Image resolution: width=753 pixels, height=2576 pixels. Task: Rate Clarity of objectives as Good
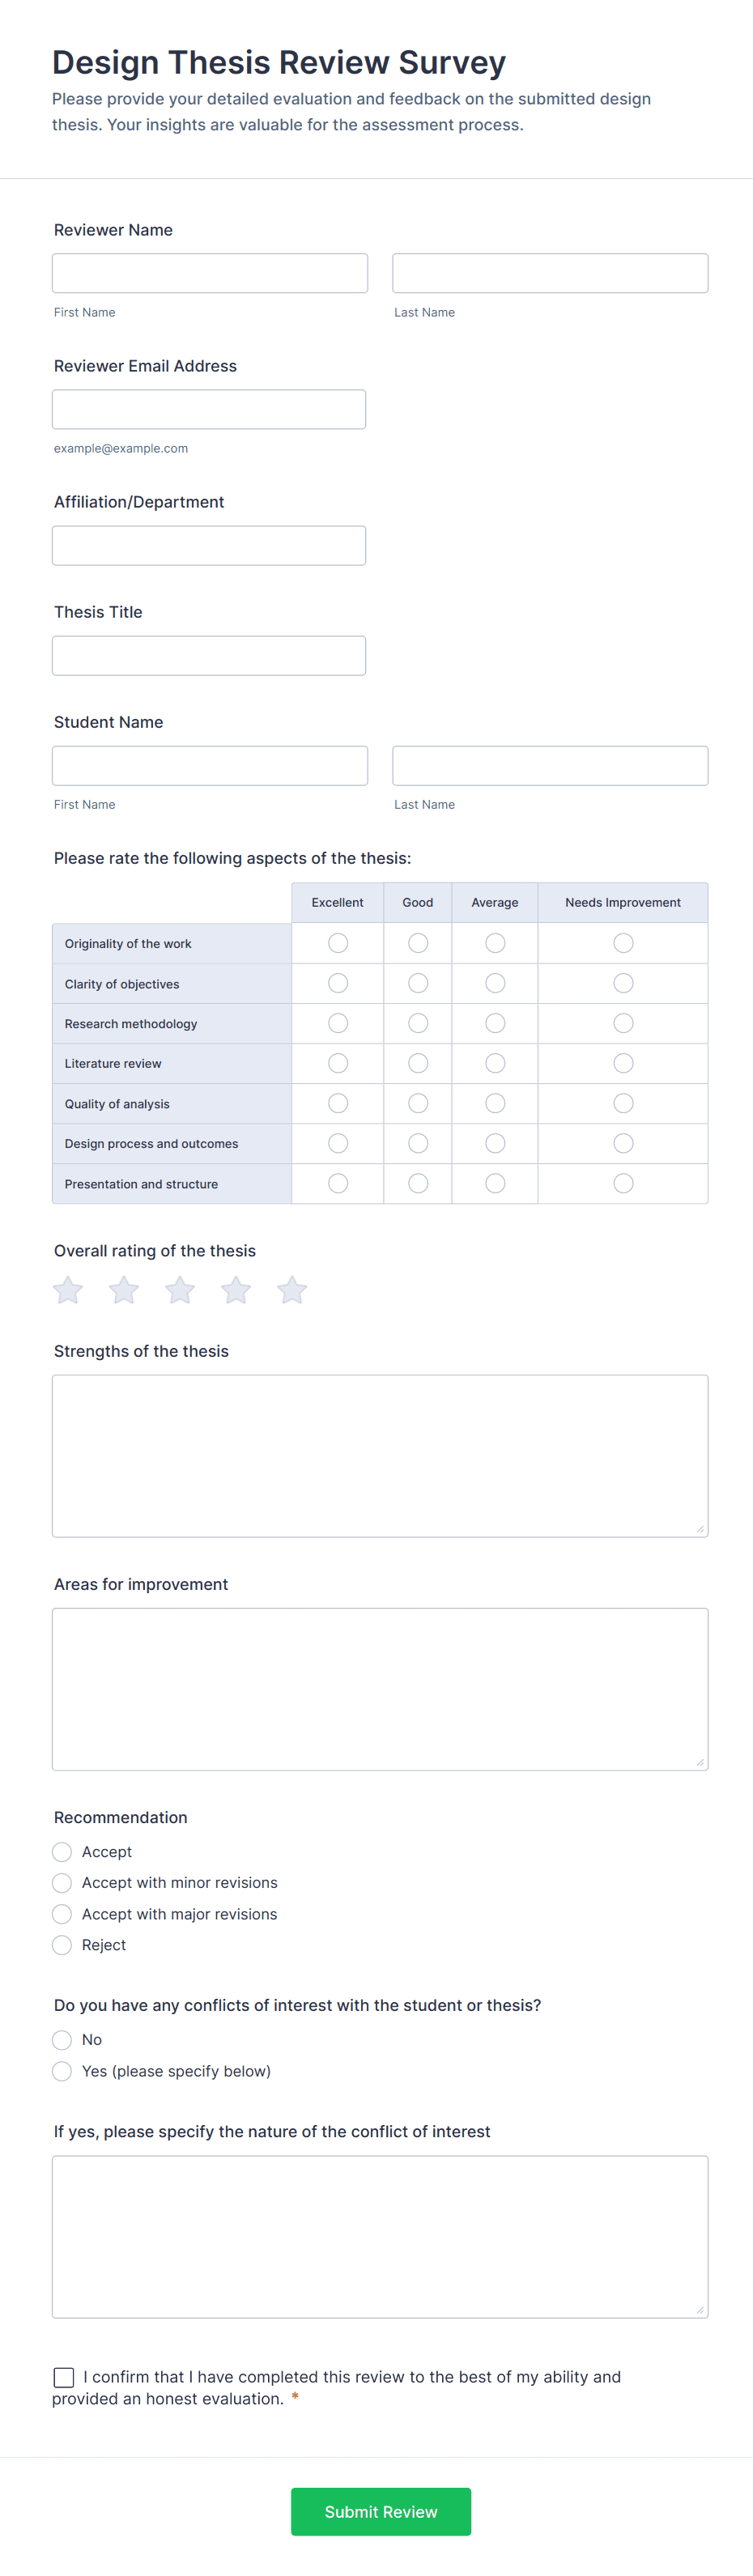[417, 982]
